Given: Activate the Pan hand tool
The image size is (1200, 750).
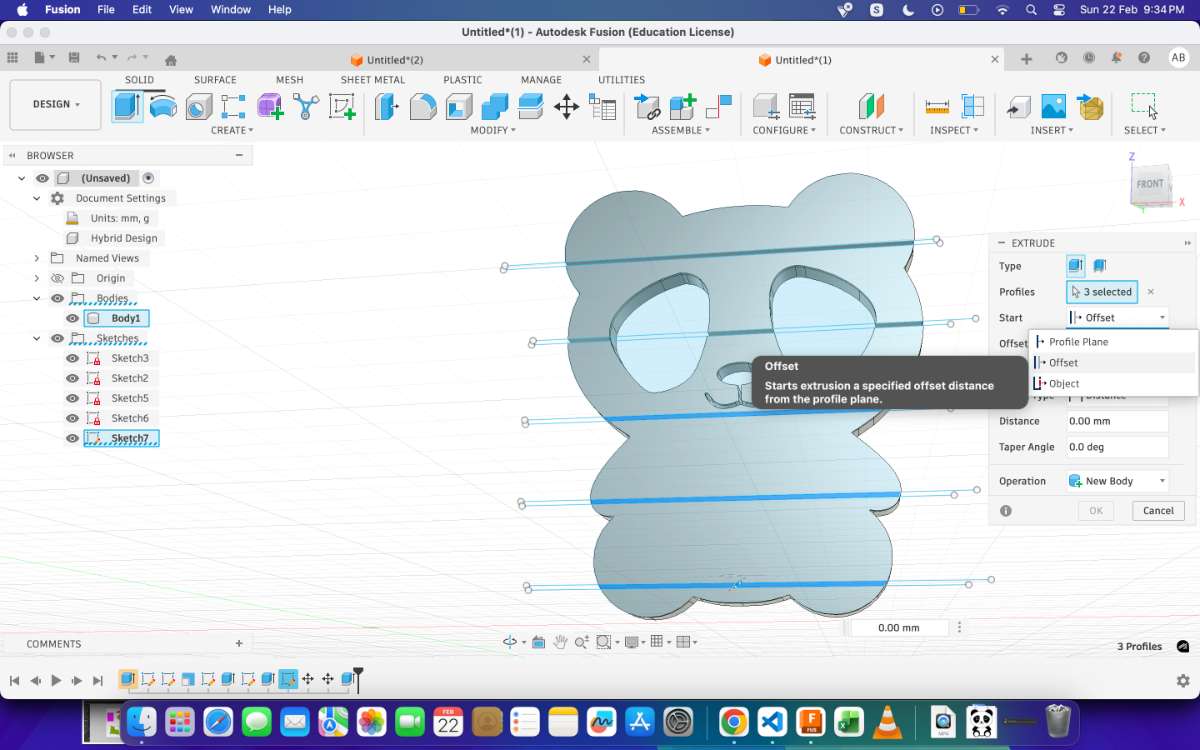Looking at the screenshot, I should (x=560, y=642).
